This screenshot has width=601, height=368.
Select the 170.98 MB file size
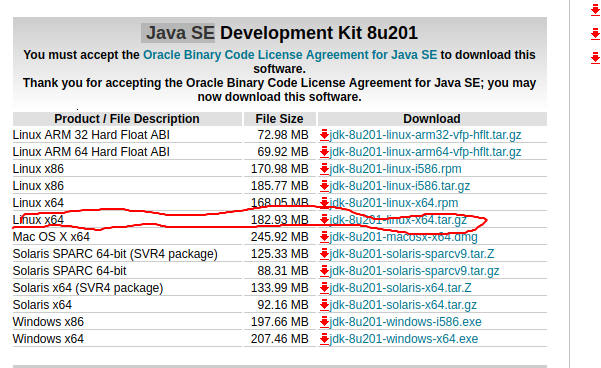point(280,169)
